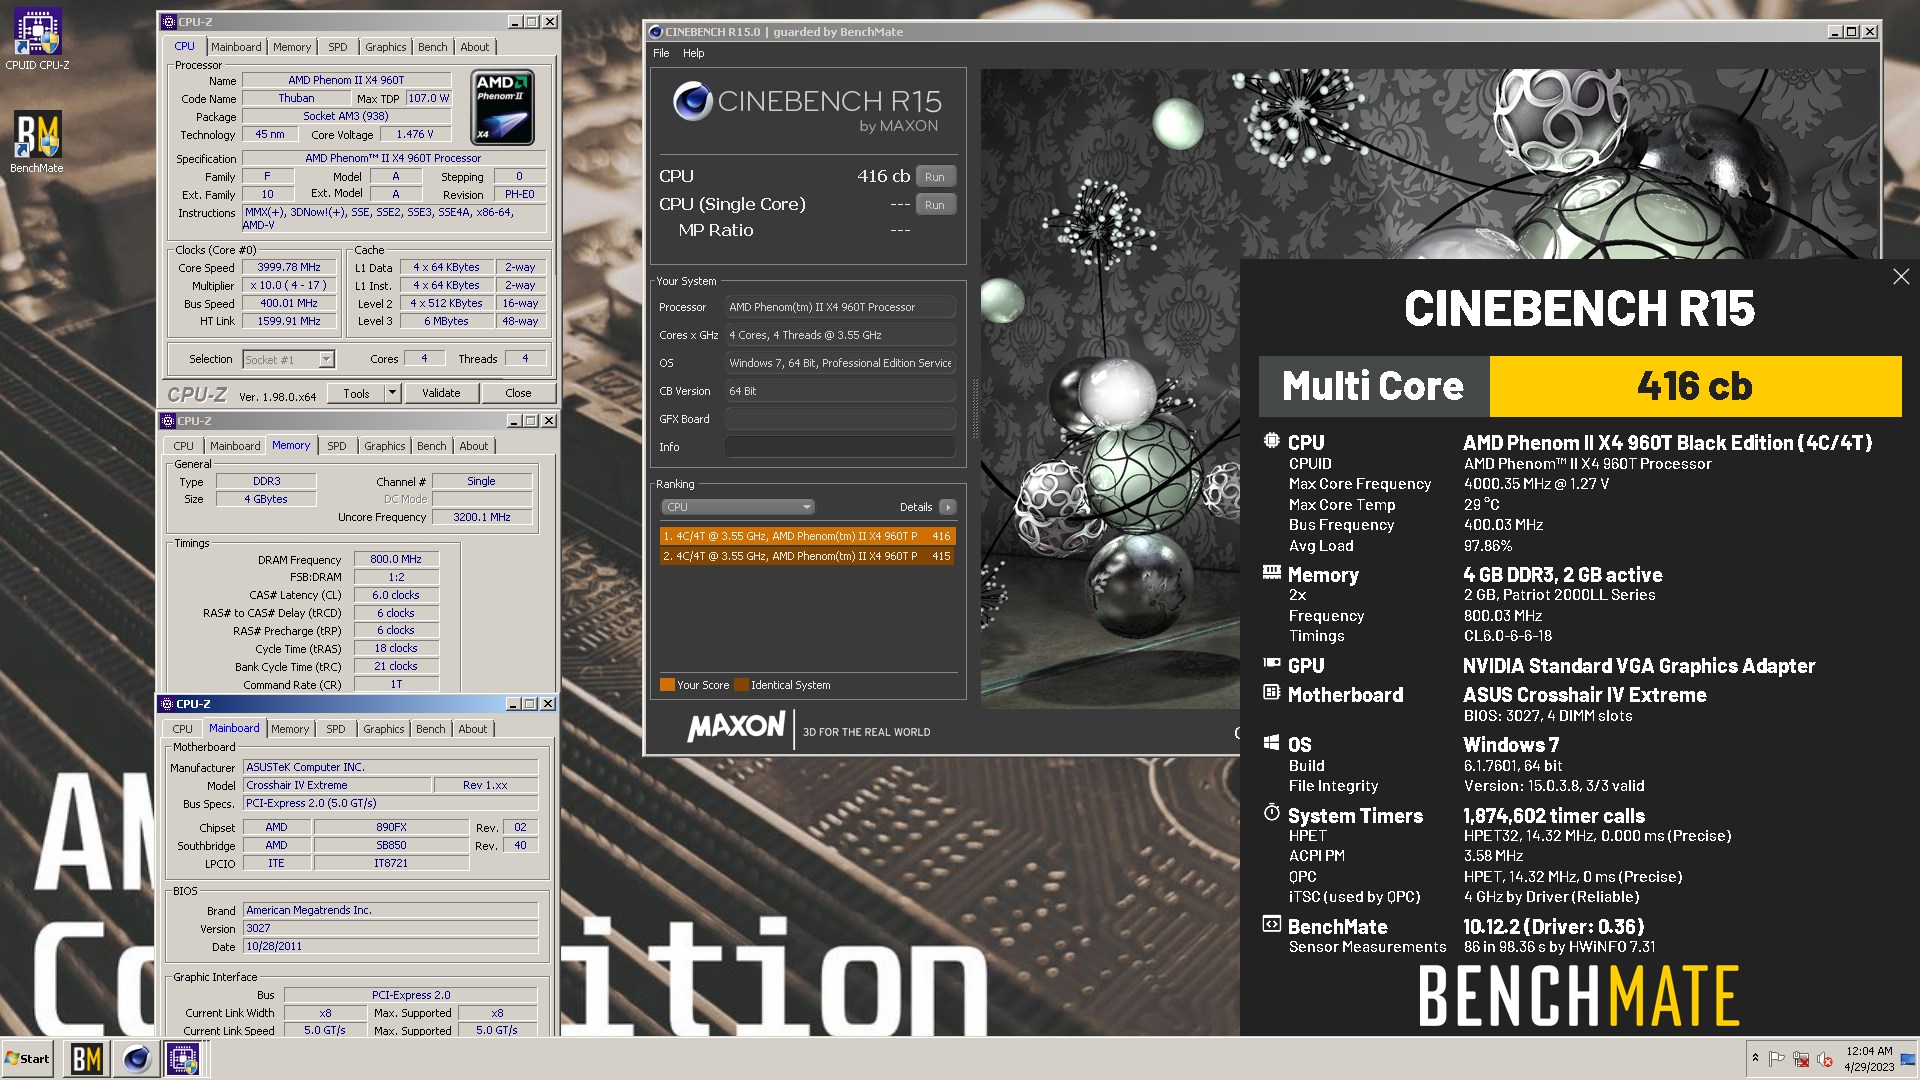Open the CPU ranking dropdown in Cinebench
This screenshot has width=1920, height=1080.
[738, 507]
